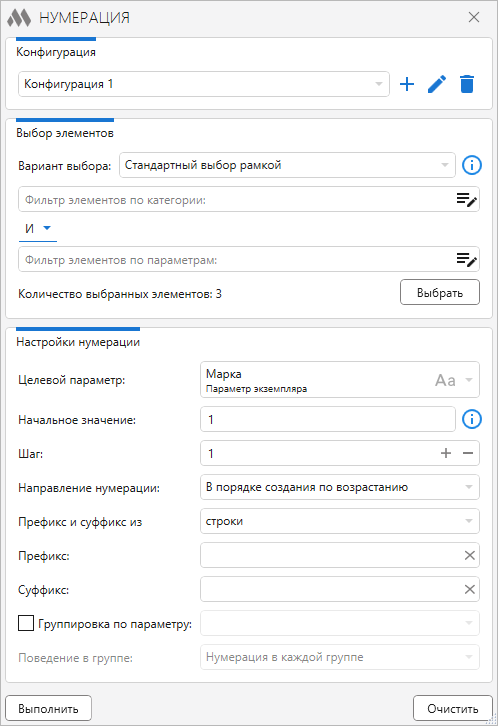
Task: Open info icon next to Вариант выбора
Action: [x=472, y=165]
